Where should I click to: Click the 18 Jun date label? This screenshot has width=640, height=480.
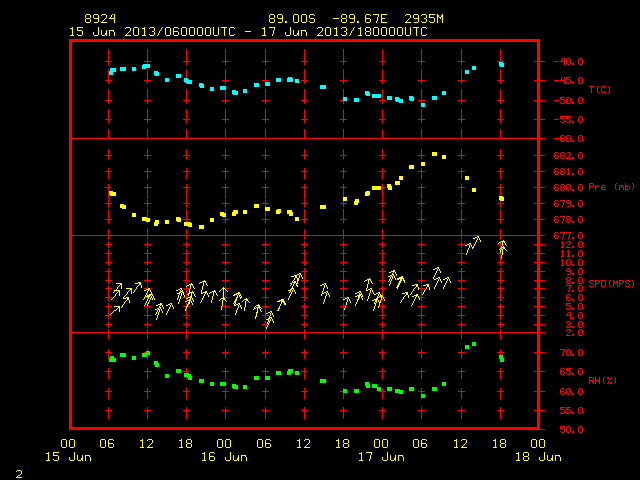coord(538,457)
